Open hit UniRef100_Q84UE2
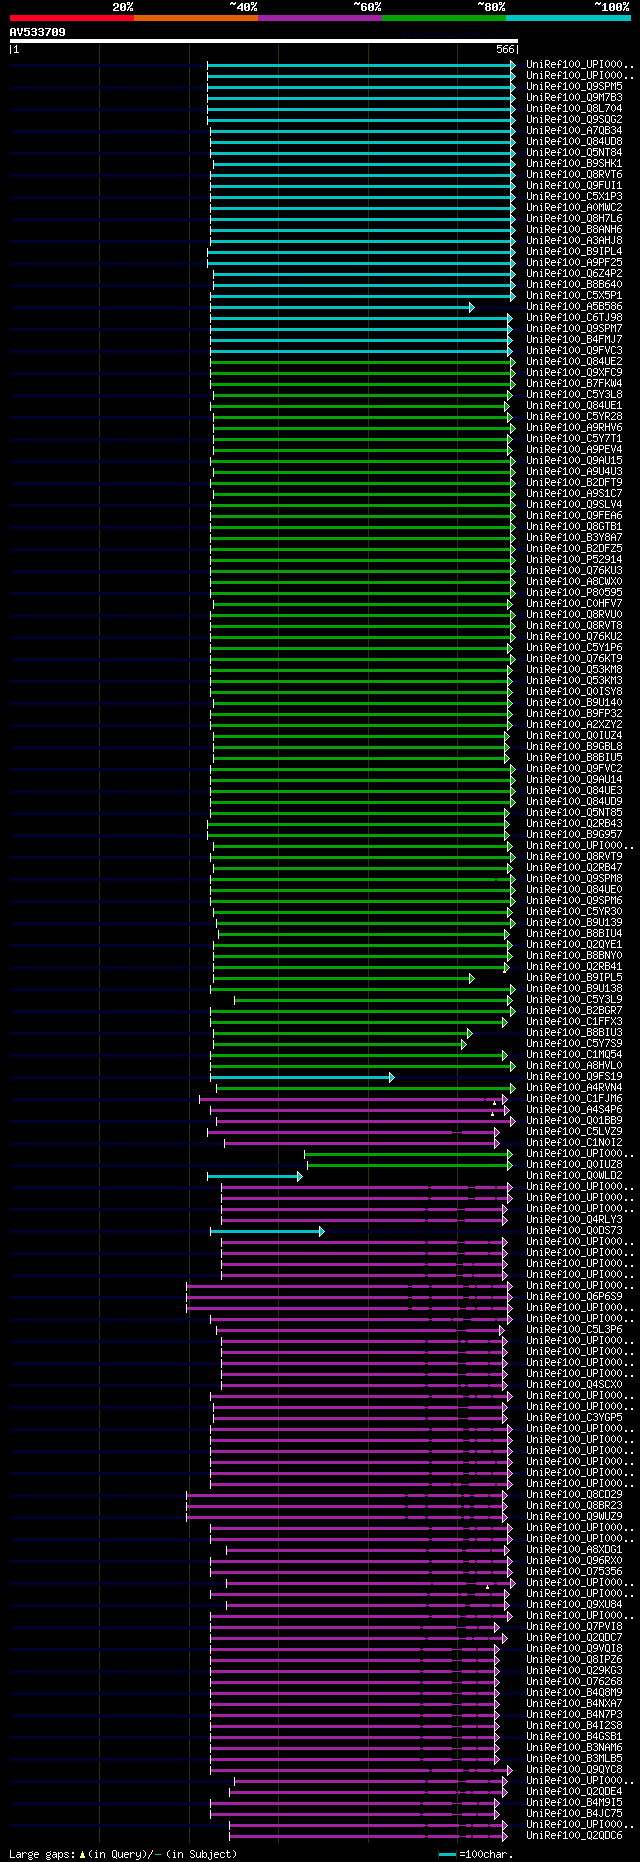This screenshot has width=640, height=1862. (x=574, y=362)
